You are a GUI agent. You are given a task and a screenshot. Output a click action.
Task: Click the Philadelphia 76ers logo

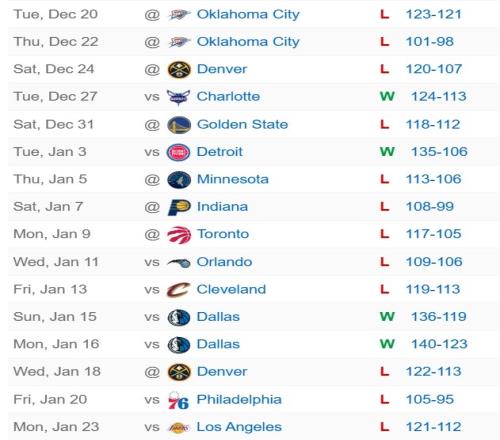tap(179, 400)
